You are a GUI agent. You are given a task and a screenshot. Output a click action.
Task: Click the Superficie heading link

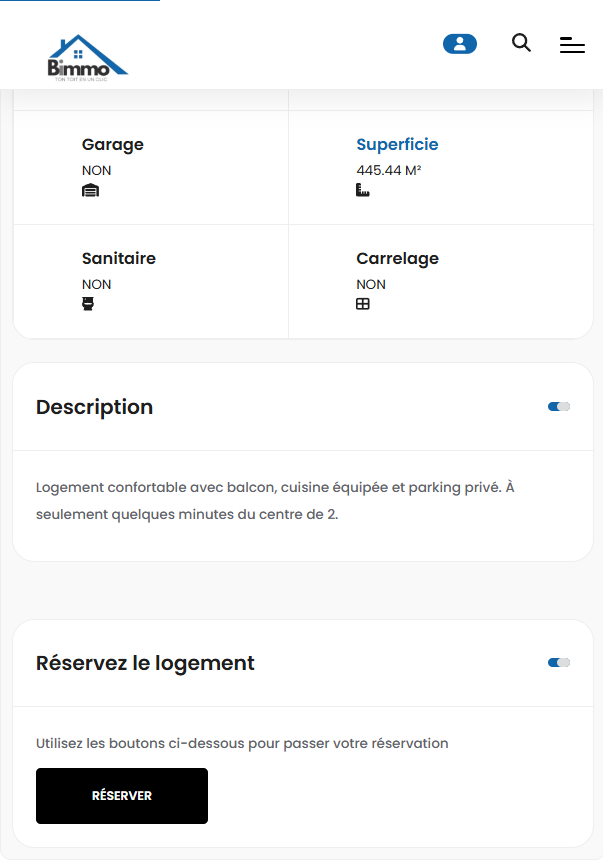point(397,144)
